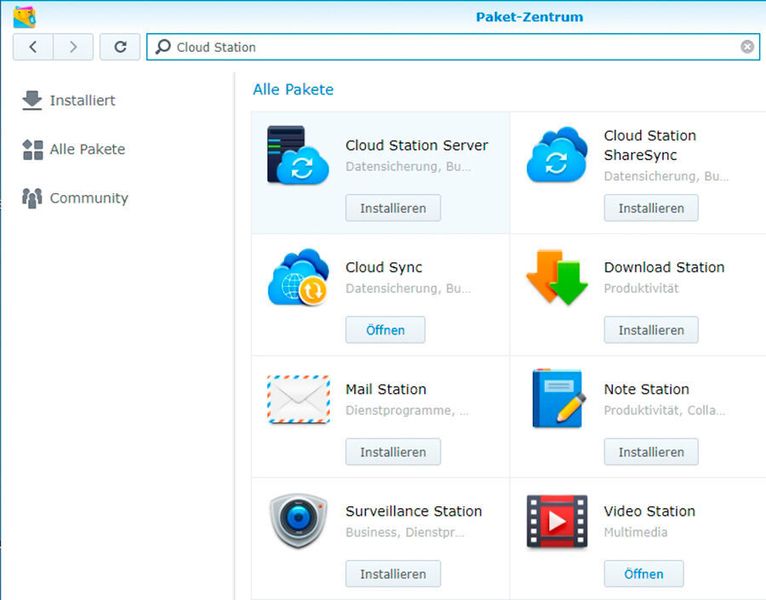This screenshot has width=766, height=600.
Task: Click the Installiert download icon
Action: 32,100
